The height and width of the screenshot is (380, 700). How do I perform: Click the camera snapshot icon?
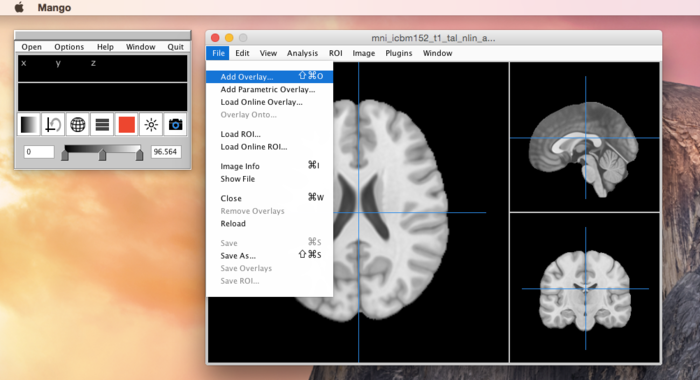pyautogui.click(x=175, y=125)
